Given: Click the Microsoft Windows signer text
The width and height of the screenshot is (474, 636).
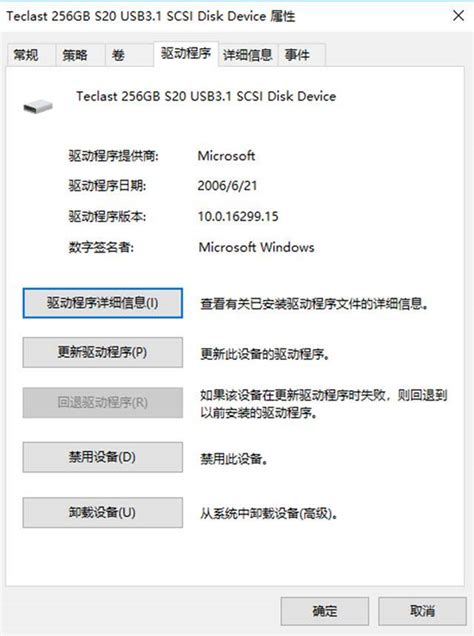Looking at the screenshot, I should [256, 247].
